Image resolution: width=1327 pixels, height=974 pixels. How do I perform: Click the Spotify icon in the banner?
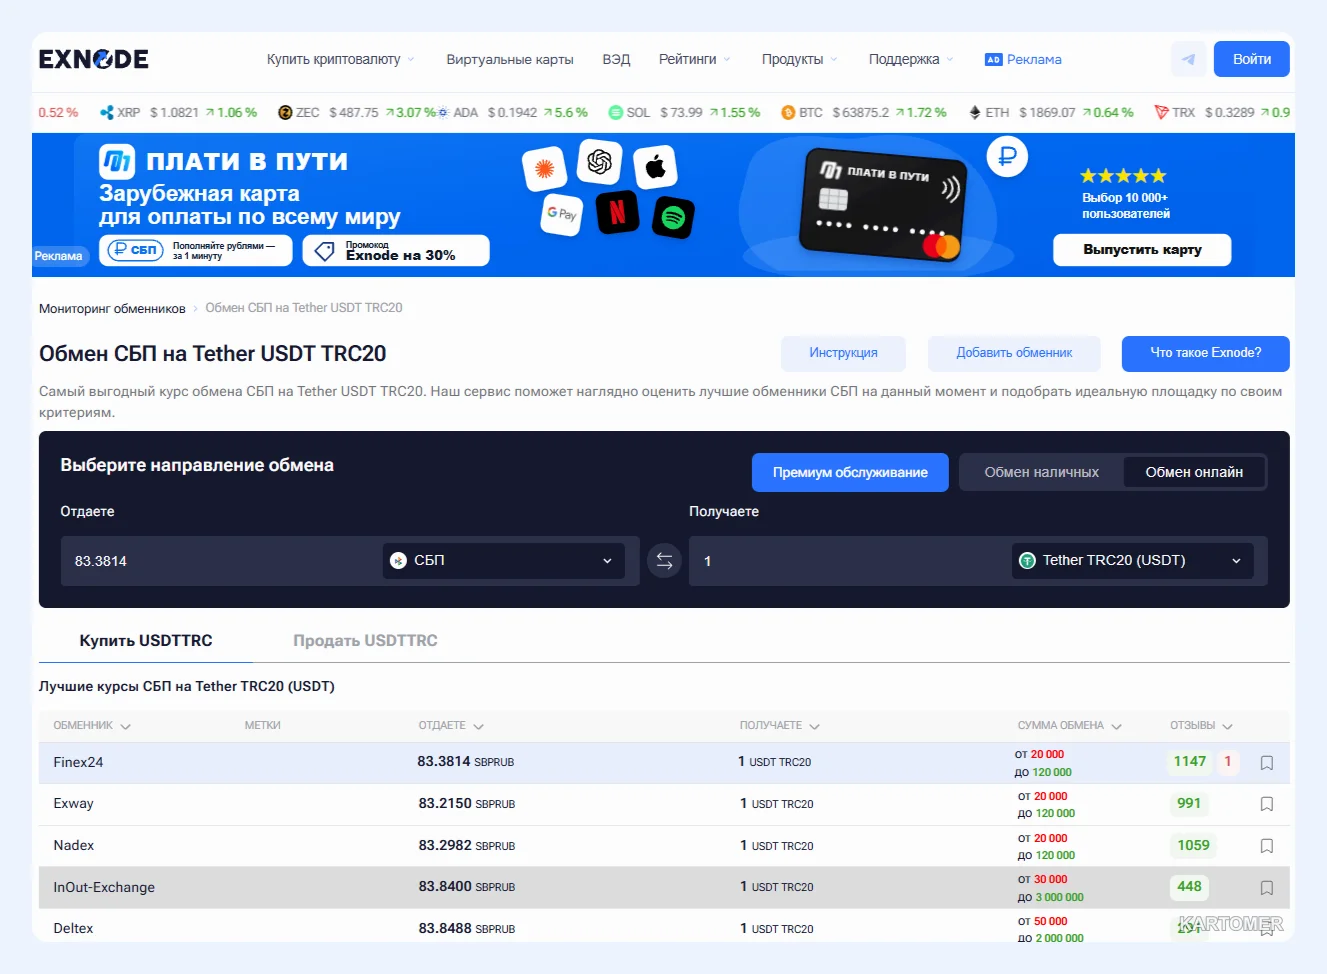673,216
